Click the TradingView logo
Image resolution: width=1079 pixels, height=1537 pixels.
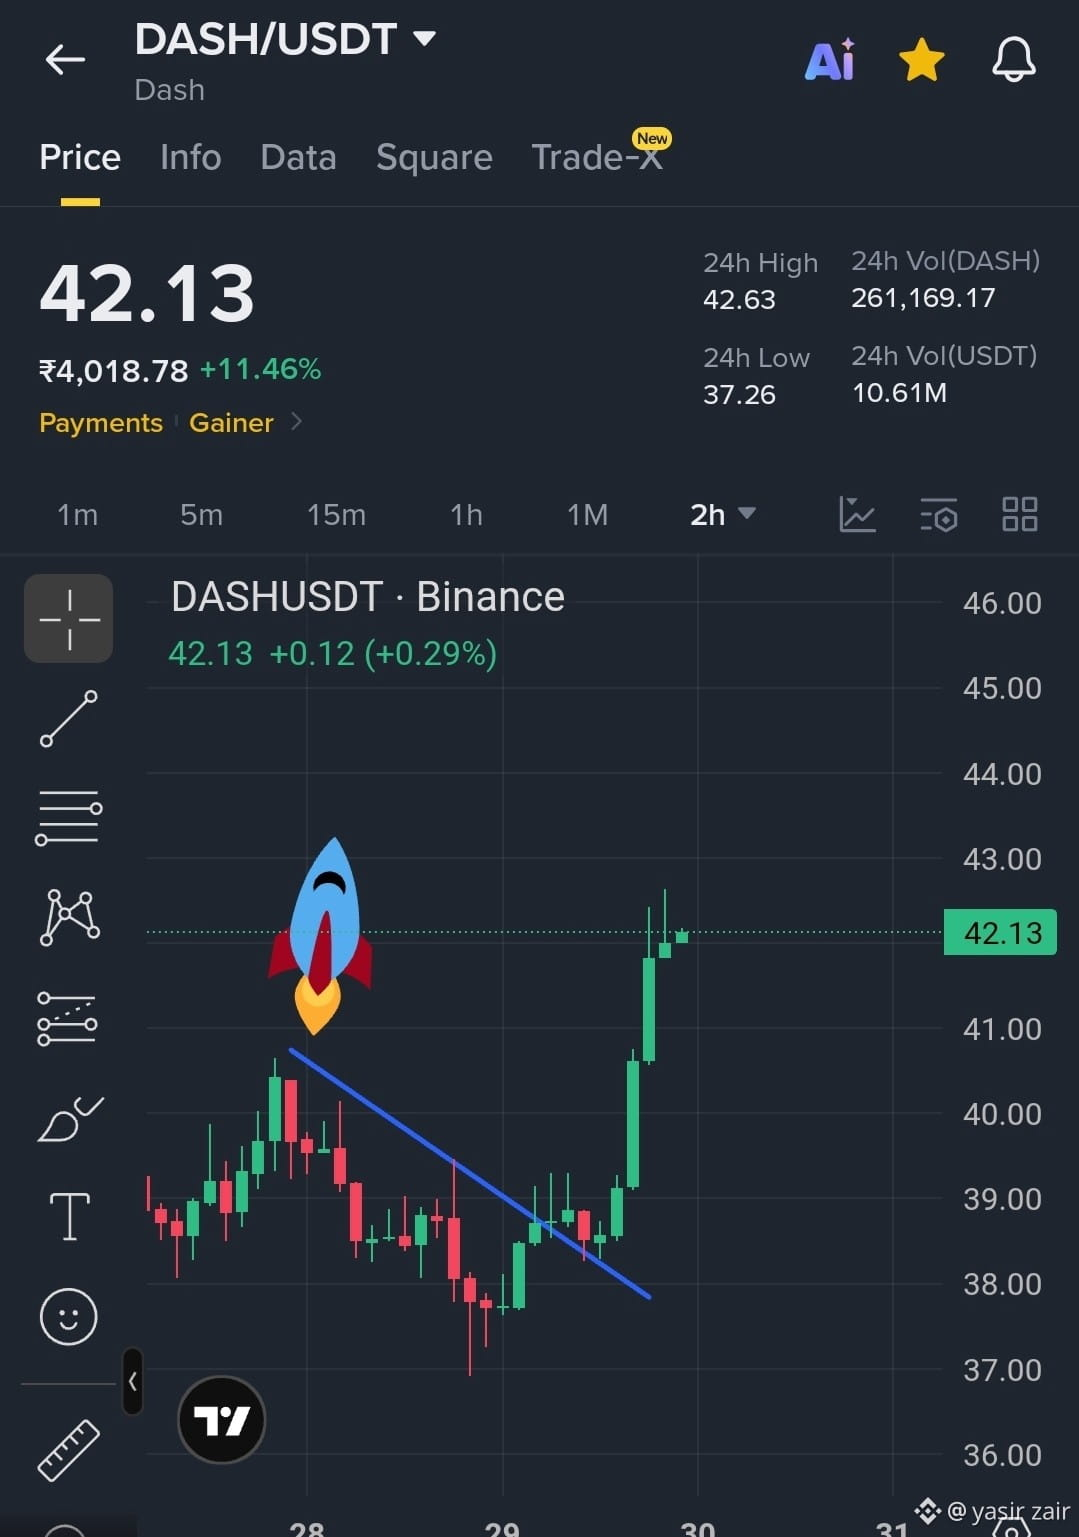coord(221,1419)
